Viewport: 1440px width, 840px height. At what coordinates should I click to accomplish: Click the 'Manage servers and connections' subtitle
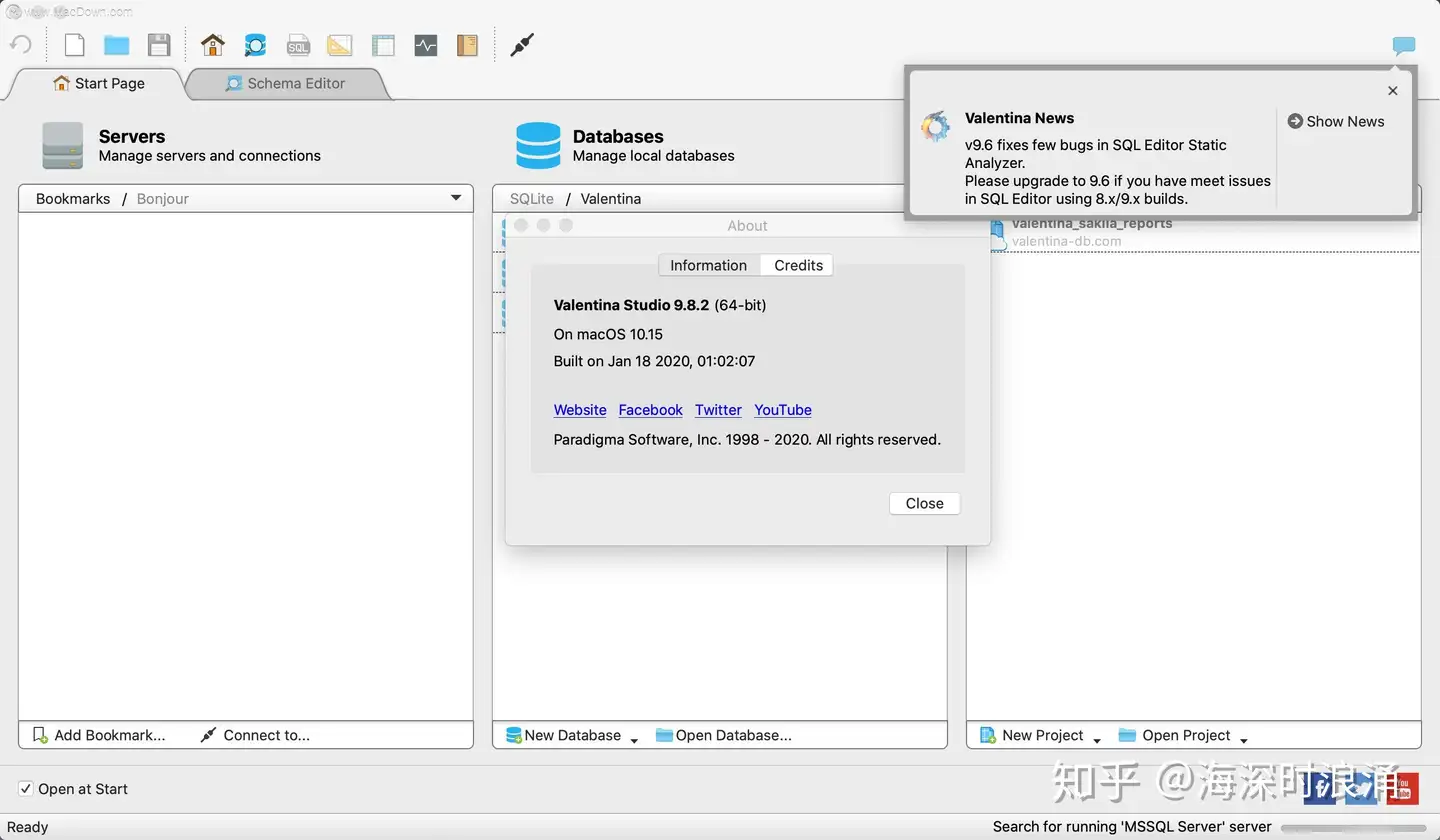[x=210, y=156]
